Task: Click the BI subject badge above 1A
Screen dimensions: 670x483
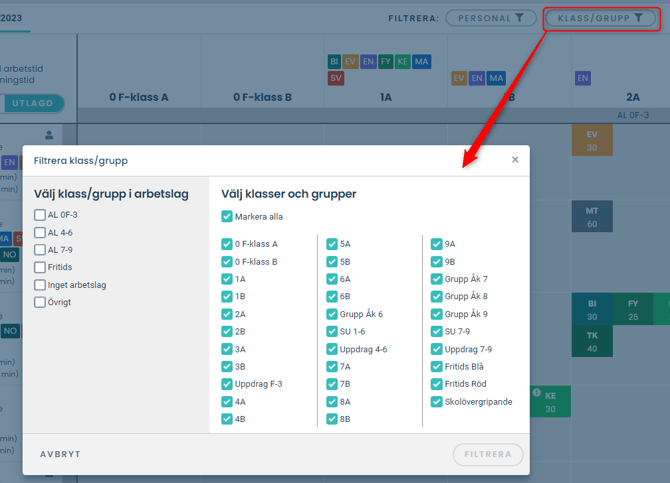Action: point(334,62)
